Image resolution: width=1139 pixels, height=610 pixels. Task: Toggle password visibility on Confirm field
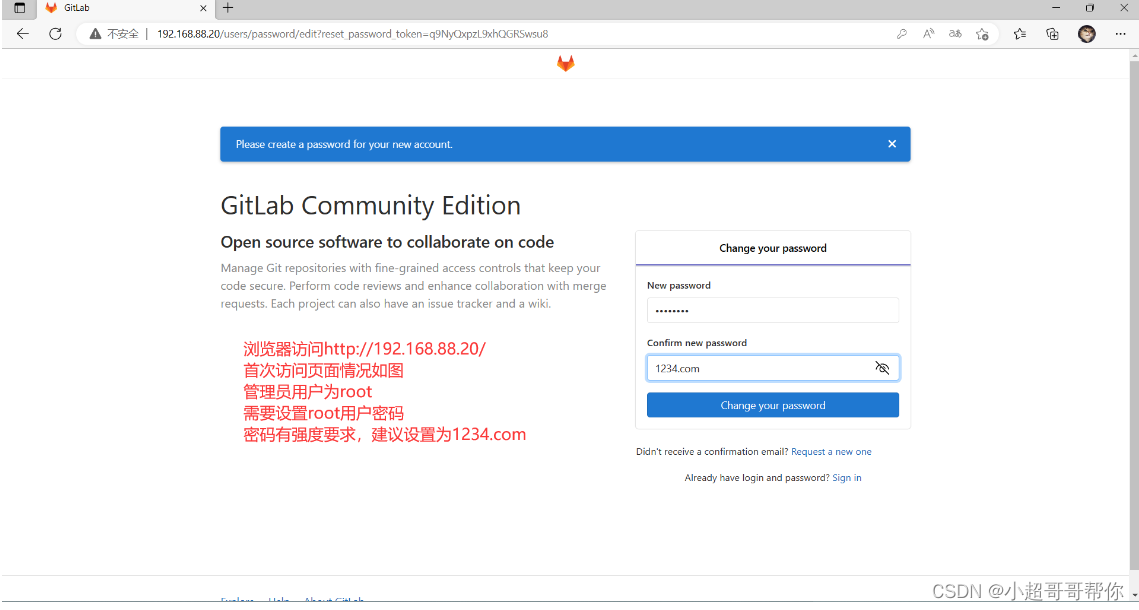(x=882, y=368)
